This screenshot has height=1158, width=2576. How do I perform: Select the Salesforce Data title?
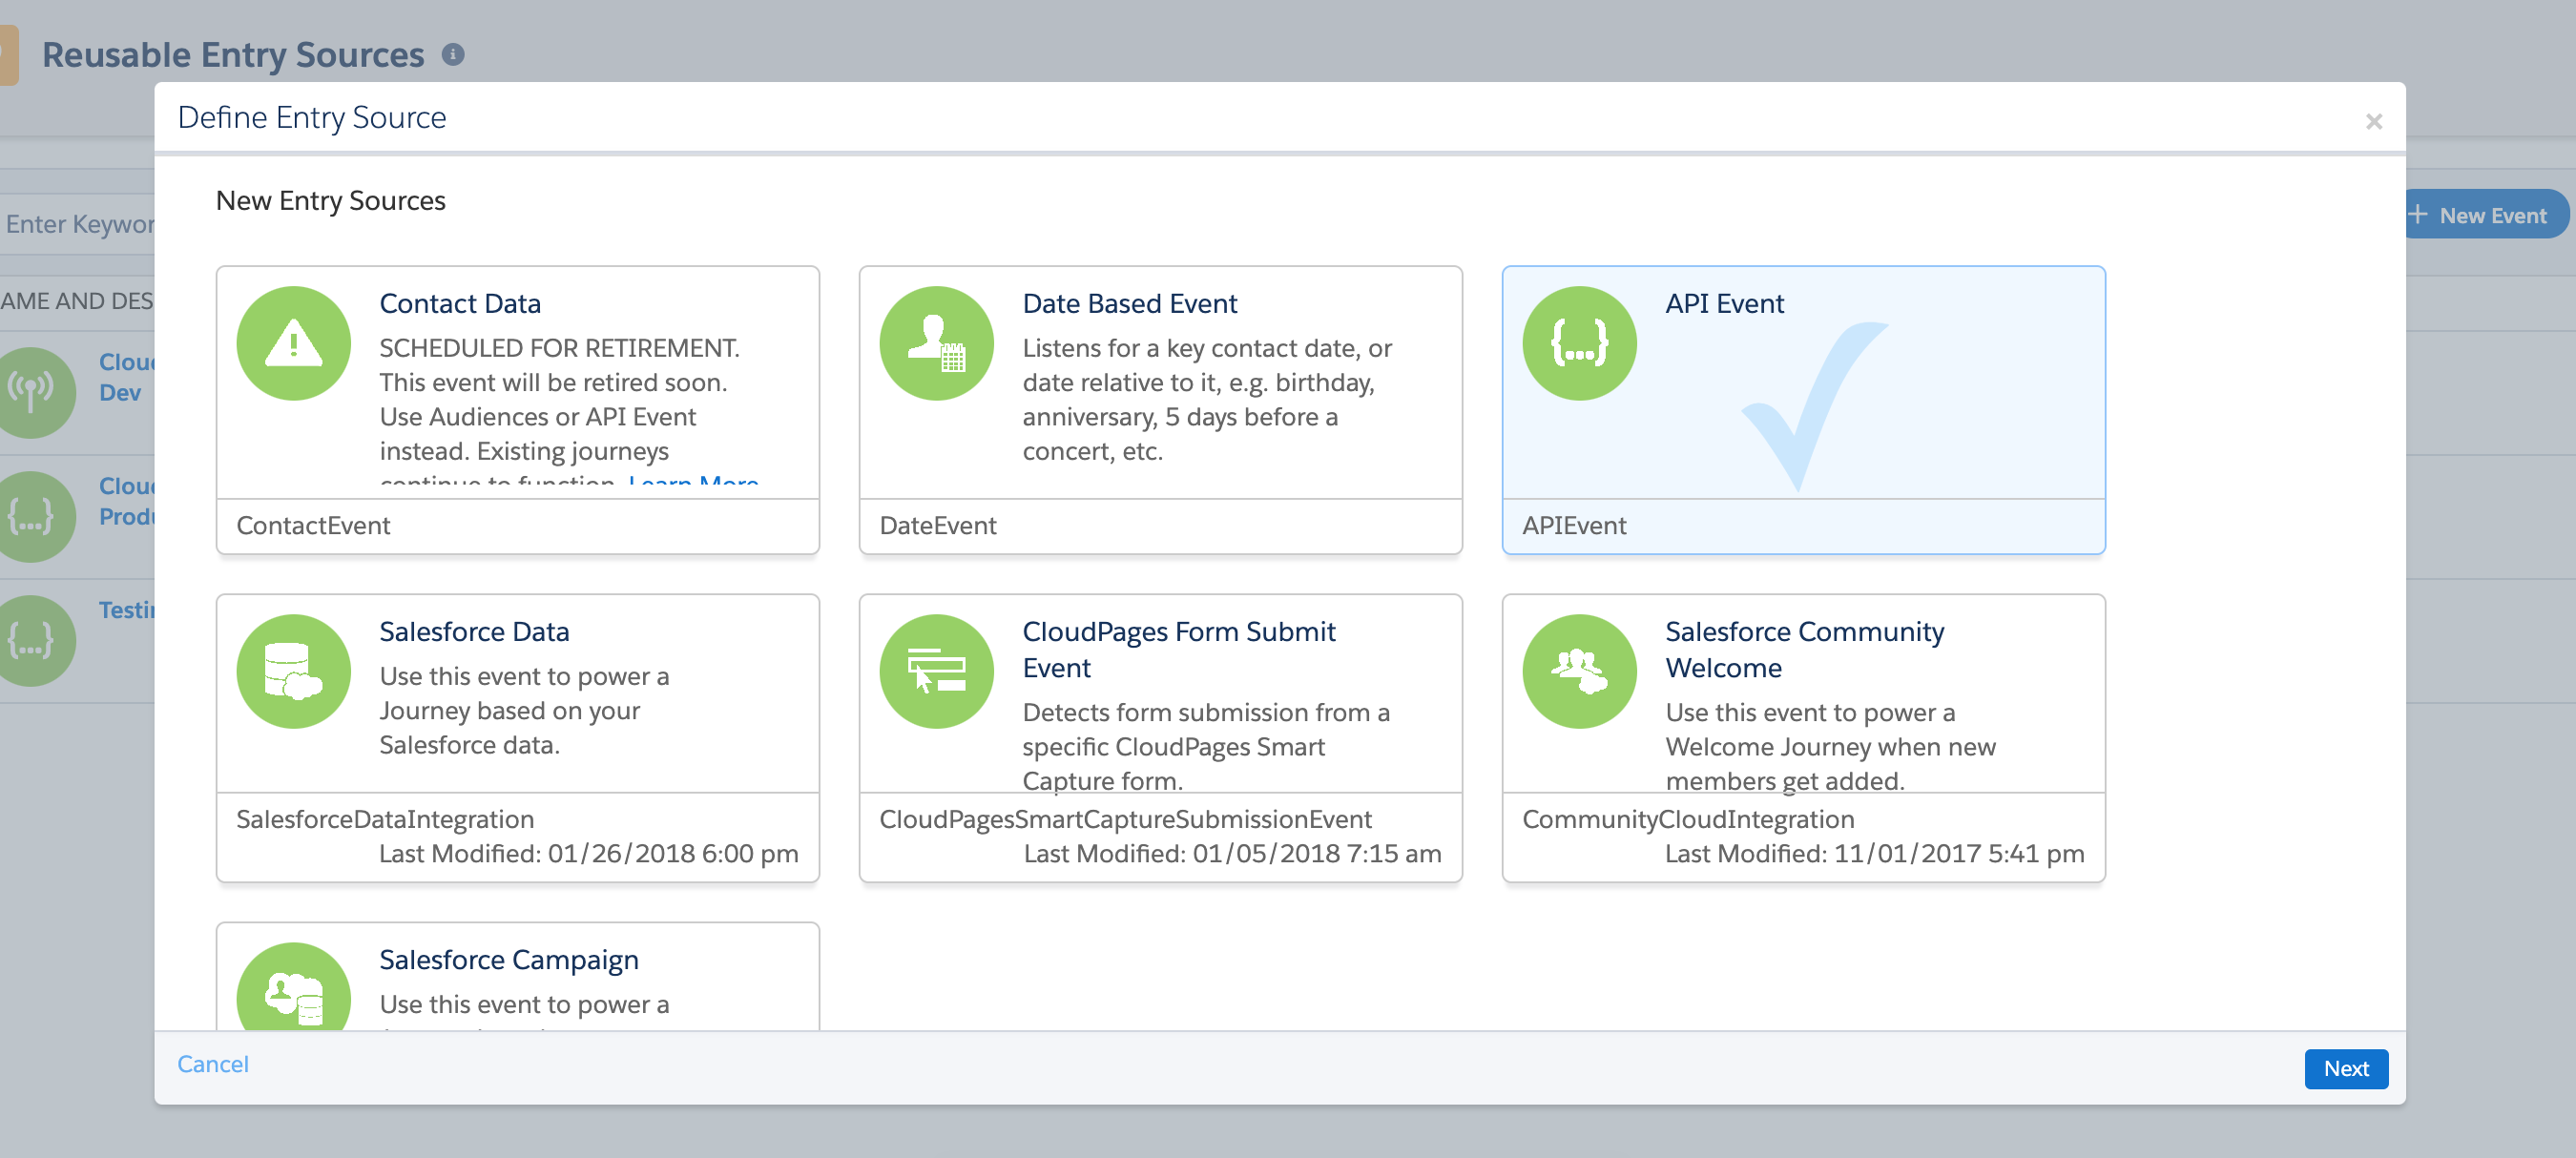point(474,631)
